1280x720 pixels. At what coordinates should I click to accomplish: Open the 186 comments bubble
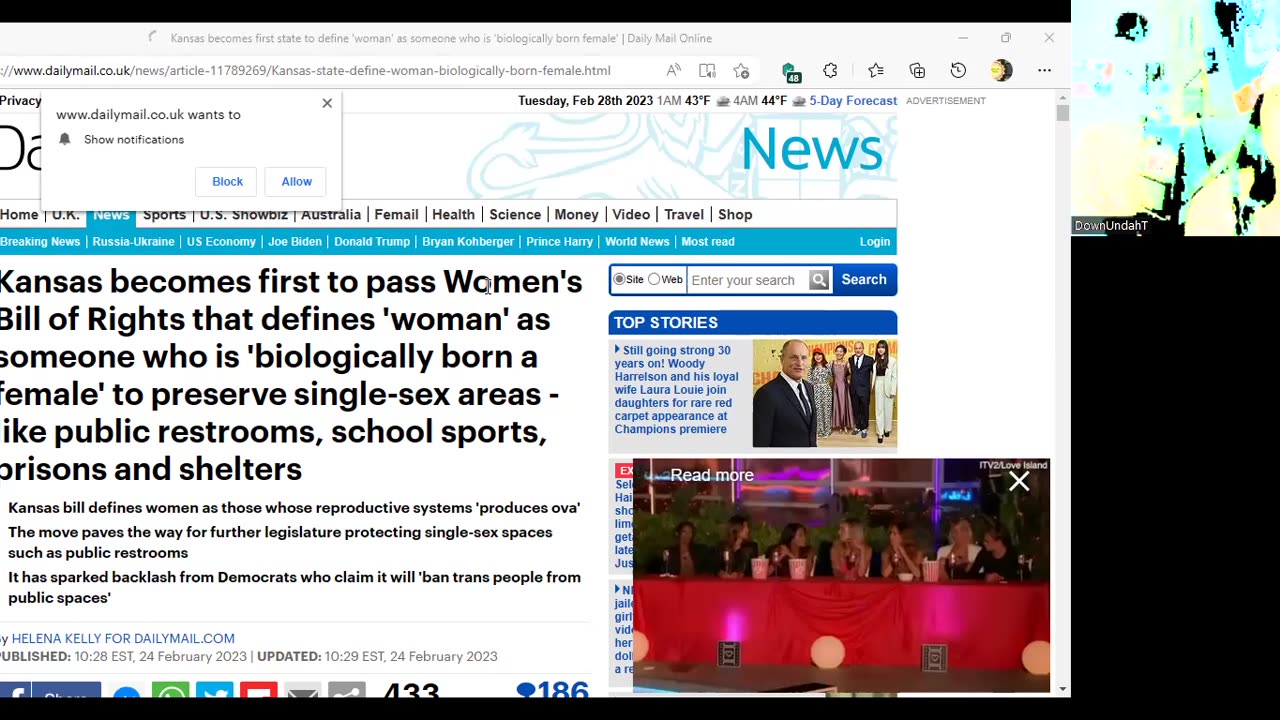click(552, 690)
